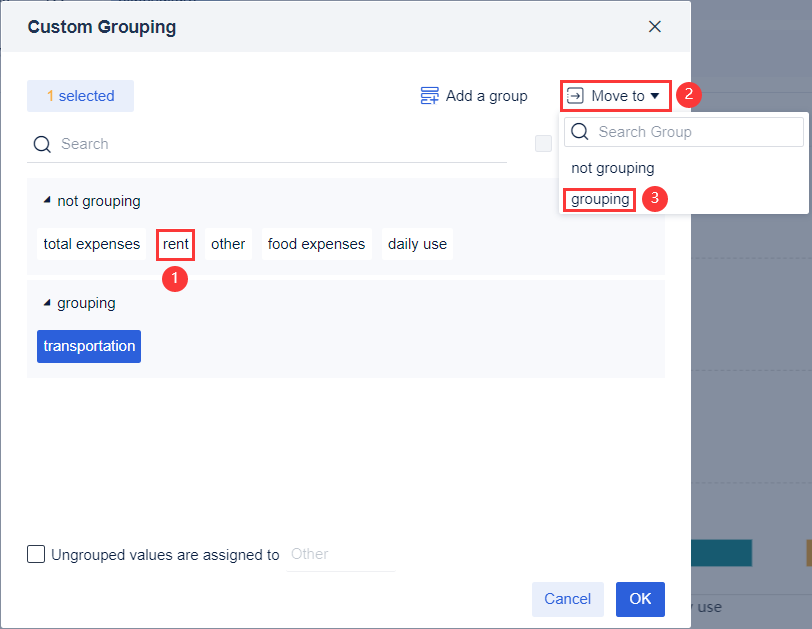Deselect the 'transportation' tag
812x629 pixels.
tap(89, 346)
